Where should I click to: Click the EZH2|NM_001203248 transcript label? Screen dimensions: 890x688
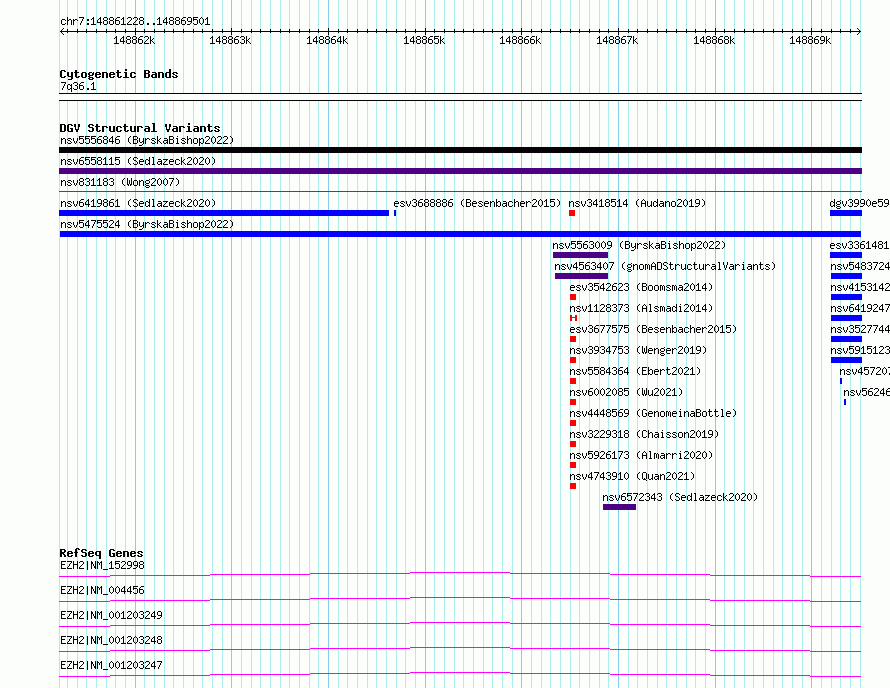click(x=111, y=640)
